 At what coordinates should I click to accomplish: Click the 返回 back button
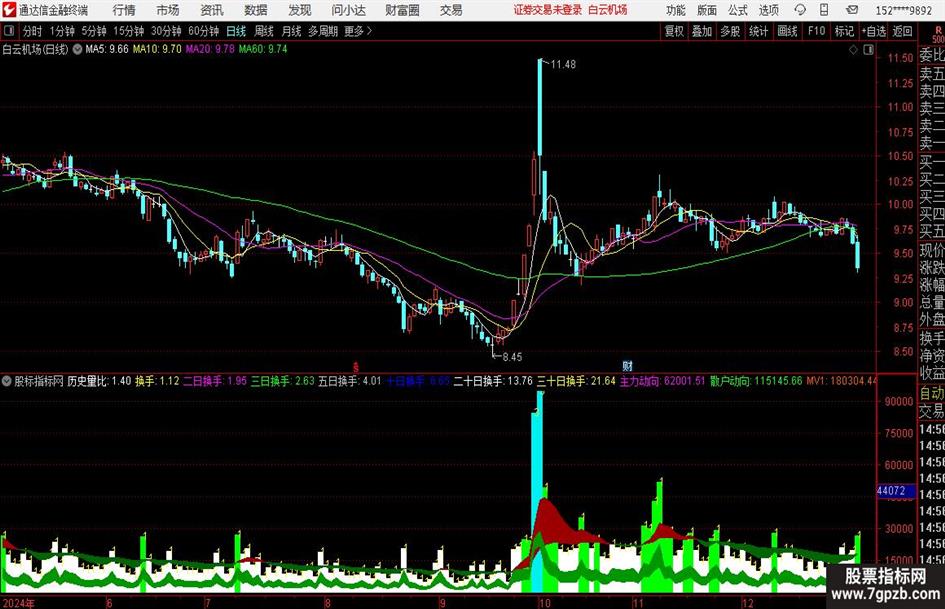[x=902, y=31]
